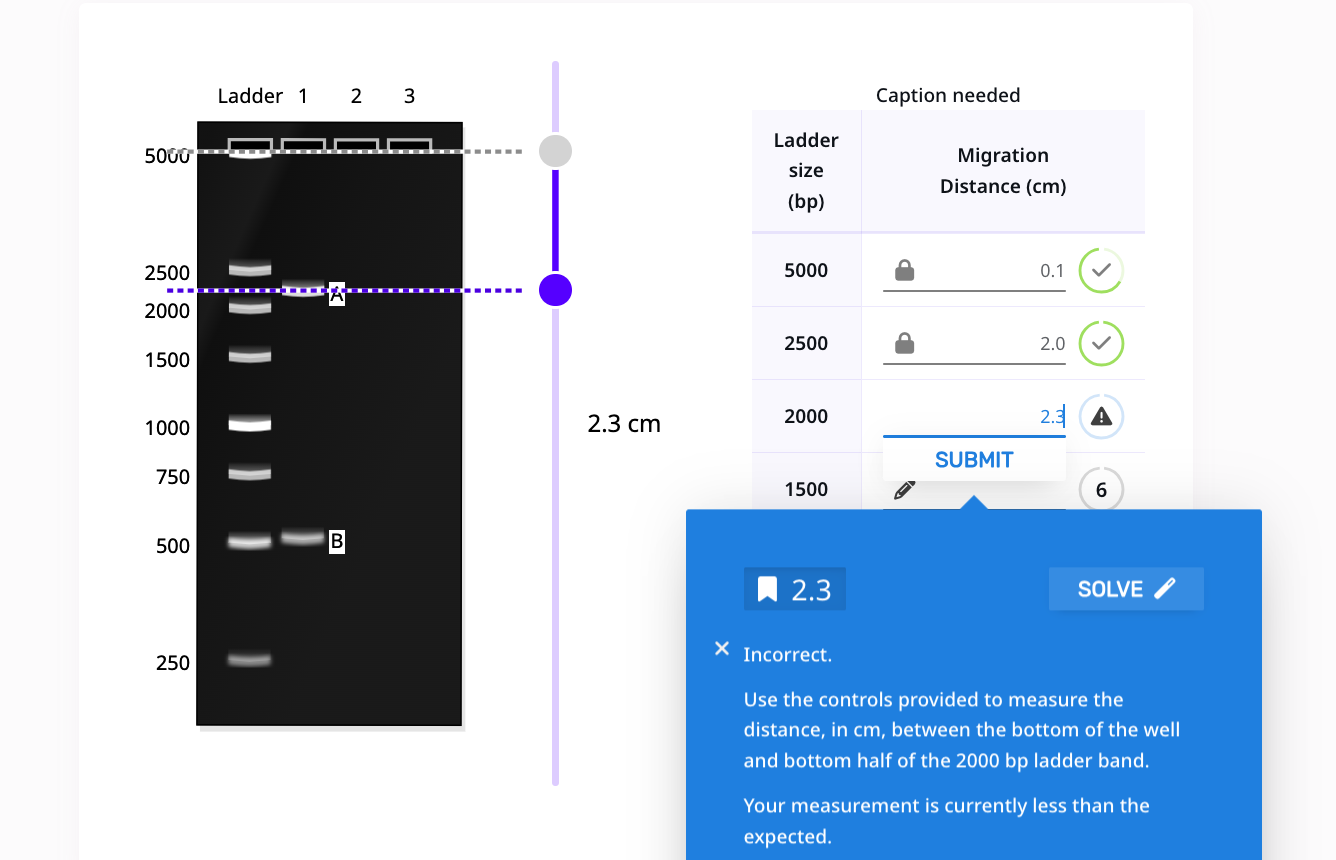Viewport: 1336px width, 860px height.
Task: Click the SOLVE button
Action: [1126, 589]
